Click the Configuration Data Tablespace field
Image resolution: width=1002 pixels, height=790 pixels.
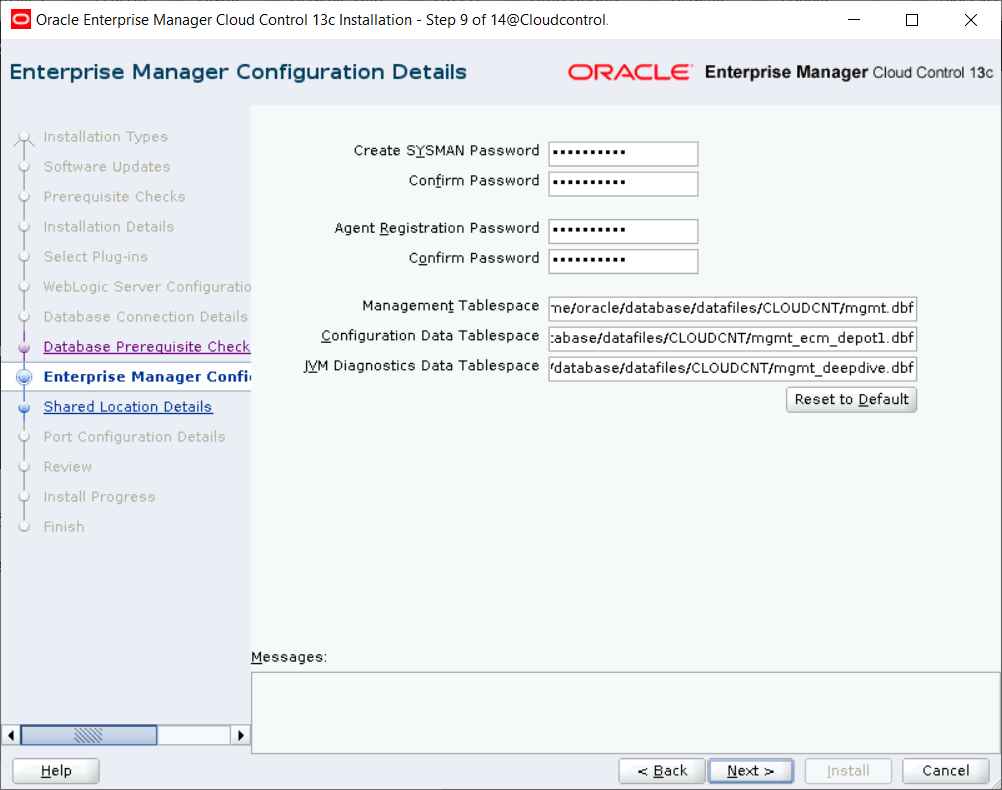[x=732, y=338]
